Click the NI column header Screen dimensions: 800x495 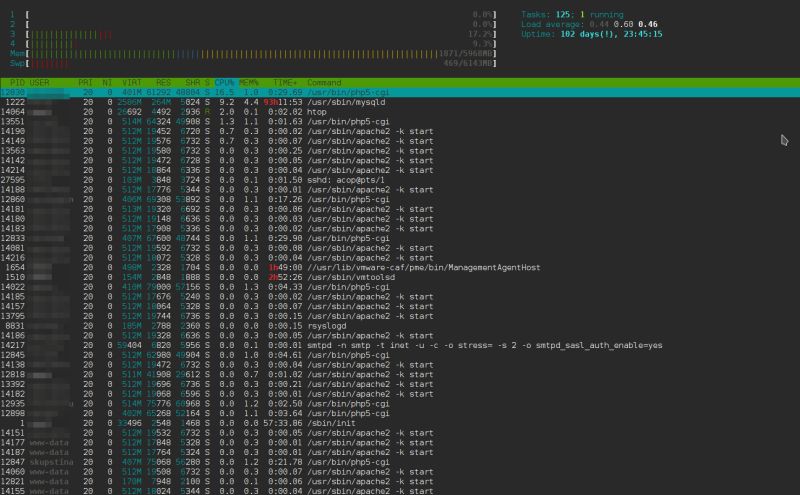coord(107,83)
